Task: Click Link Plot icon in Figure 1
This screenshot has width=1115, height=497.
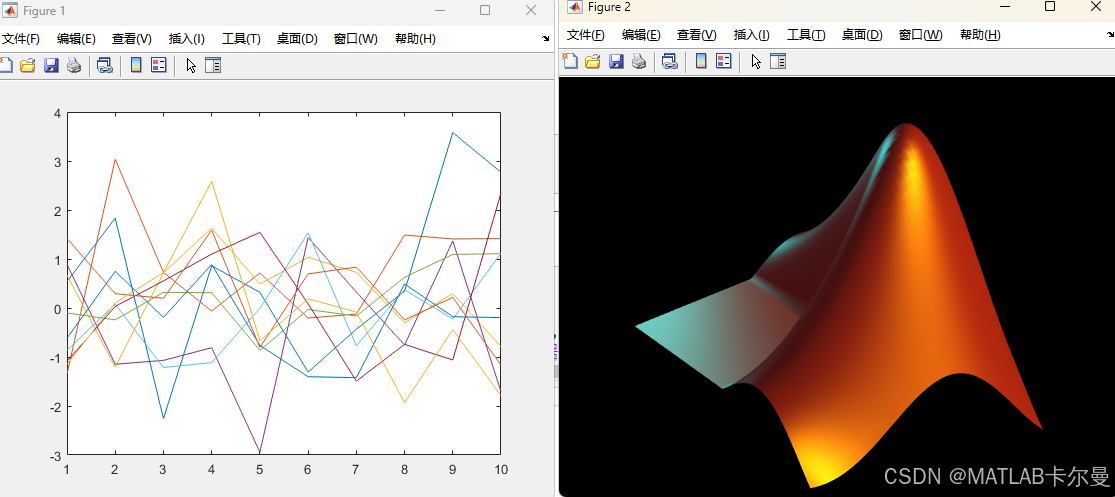Action: [x=105, y=65]
